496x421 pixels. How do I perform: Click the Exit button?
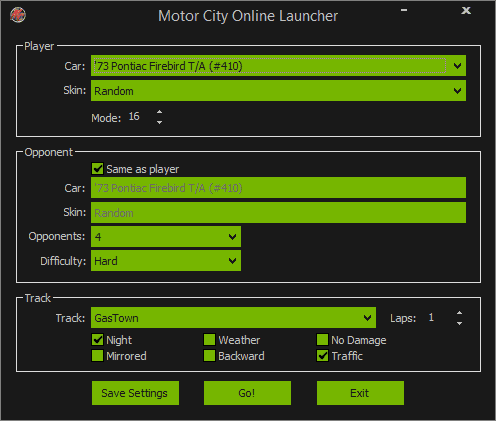[360, 393]
